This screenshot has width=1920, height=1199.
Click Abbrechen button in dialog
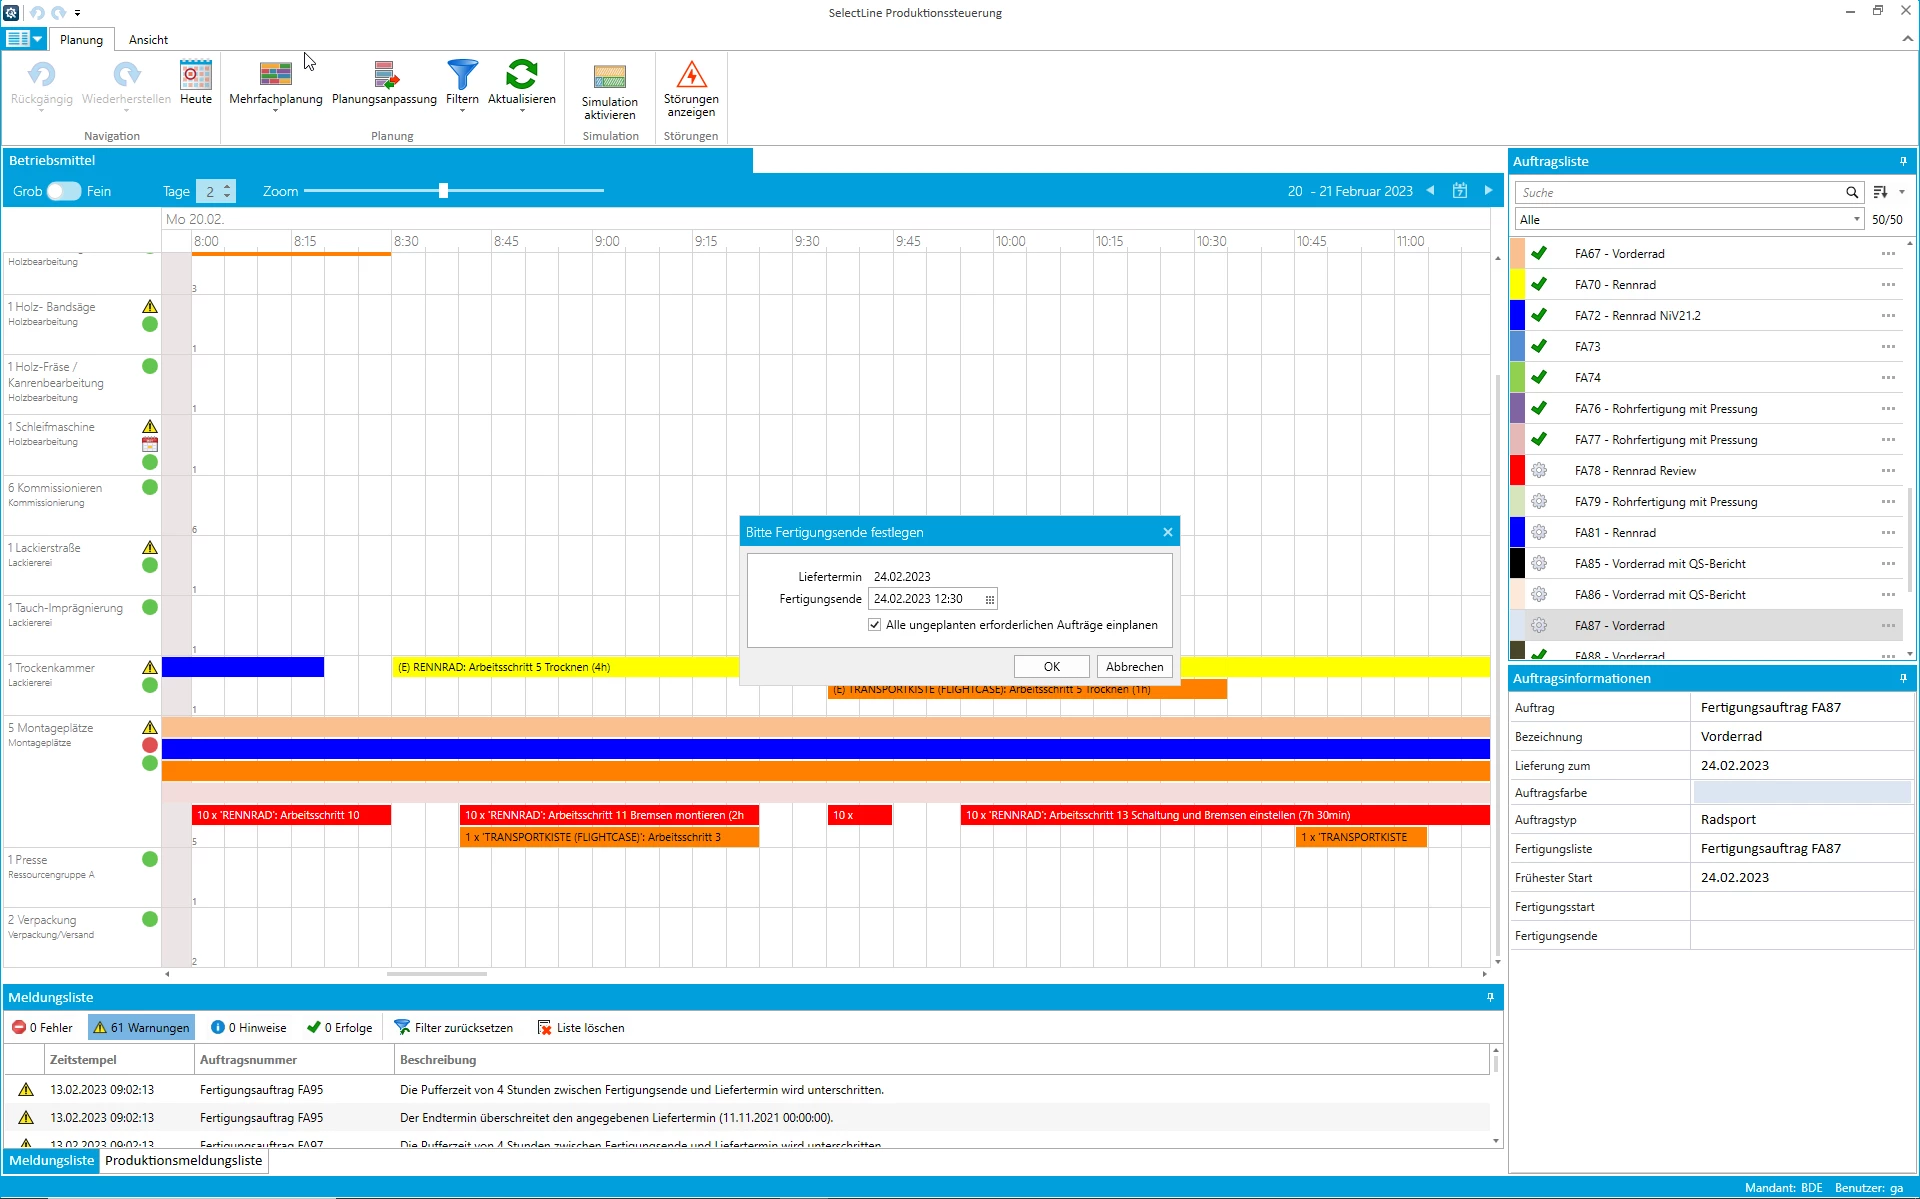(x=1133, y=667)
